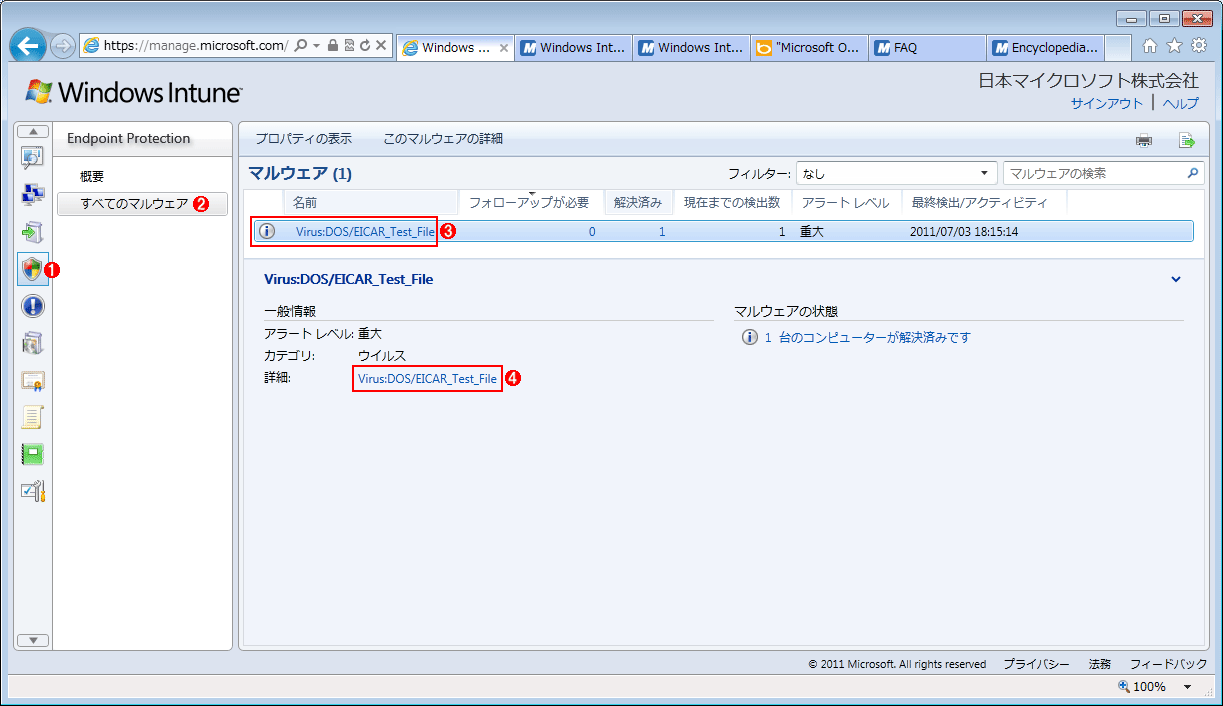The width and height of the screenshot is (1223, 706).
Task: Click the Windows Intune logo
Action: click(x=133, y=93)
